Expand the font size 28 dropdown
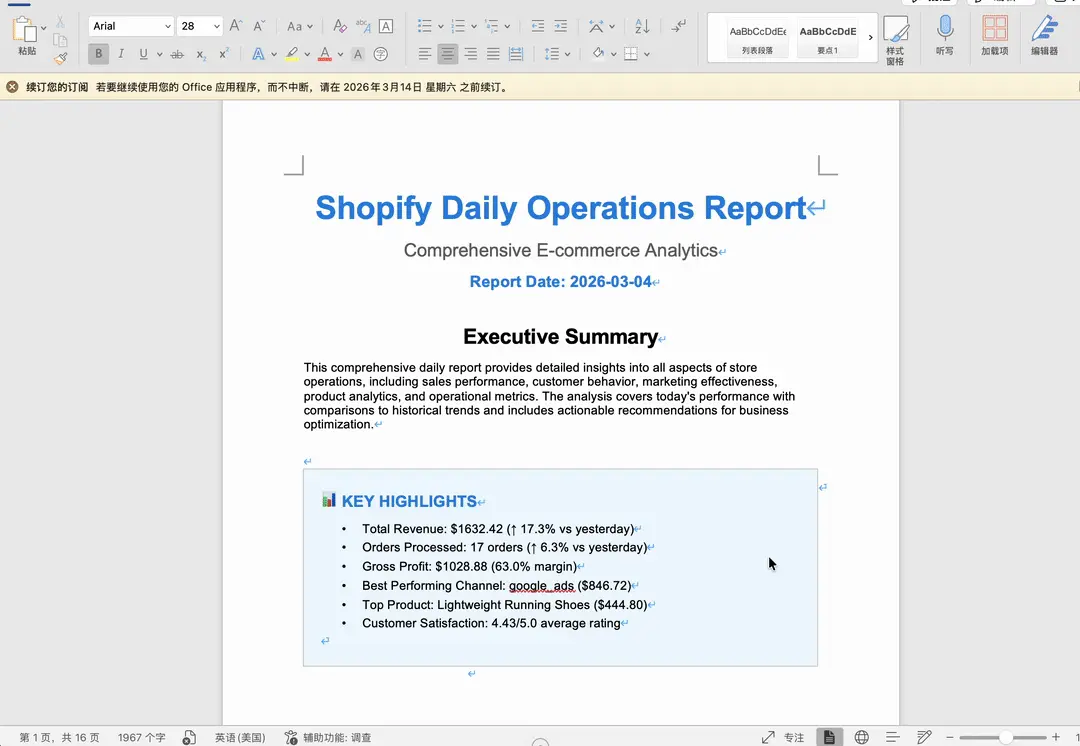The width and height of the screenshot is (1080, 746). (x=217, y=26)
